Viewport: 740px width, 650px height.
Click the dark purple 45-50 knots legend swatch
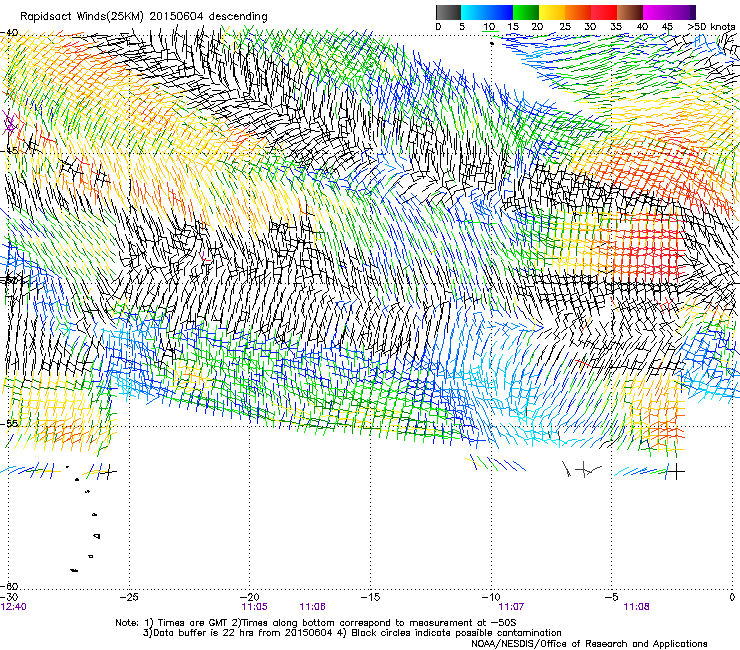(682, 12)
